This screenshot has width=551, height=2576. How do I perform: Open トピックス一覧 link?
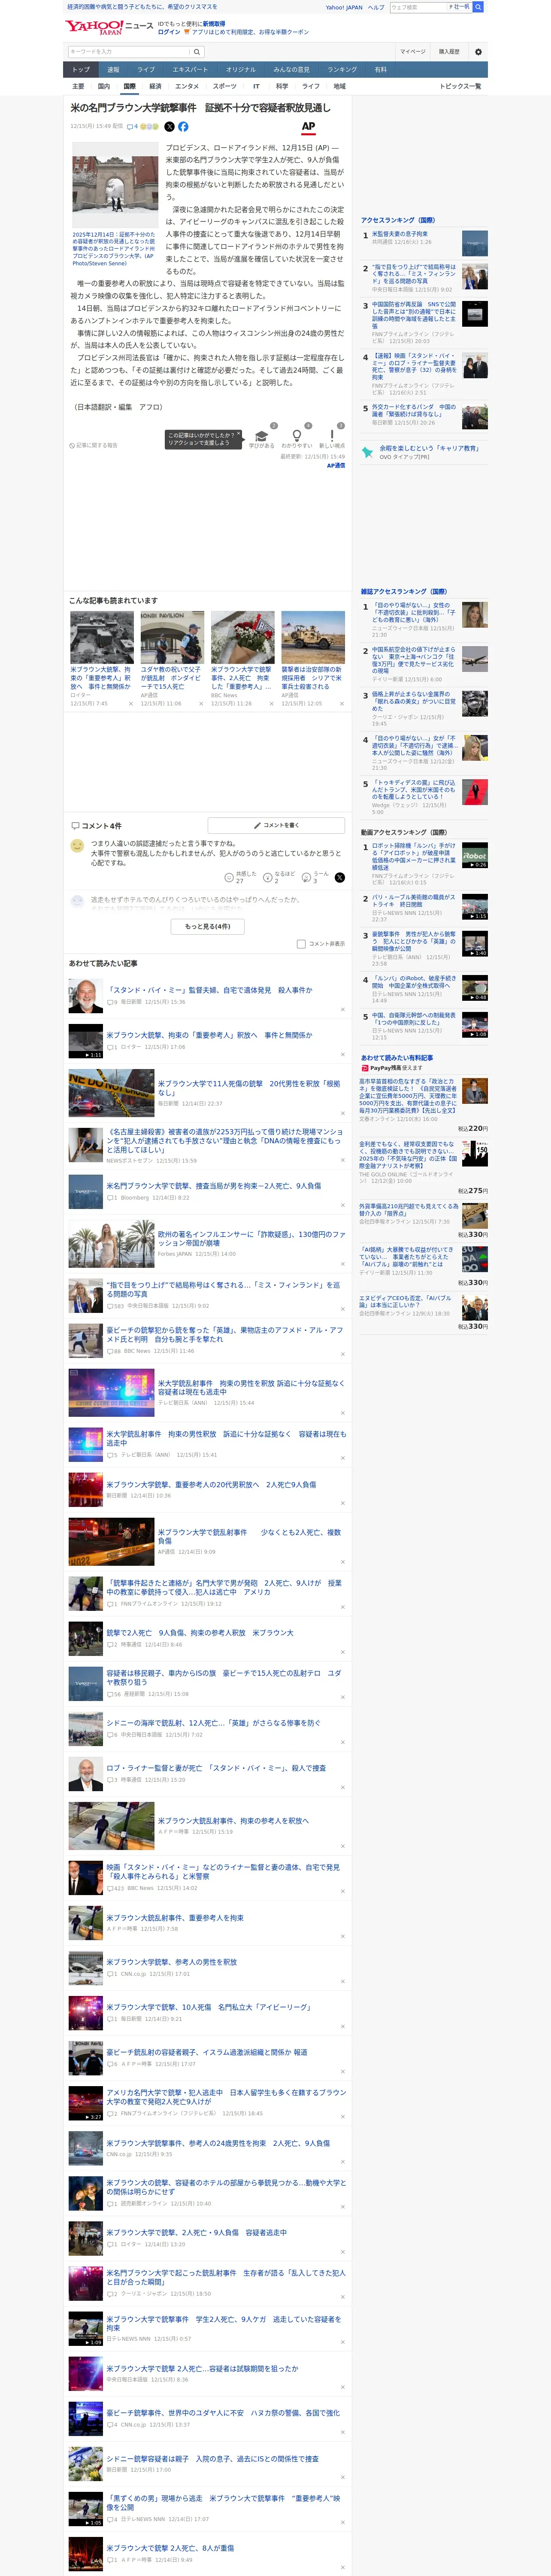click(x=460, y=86)
